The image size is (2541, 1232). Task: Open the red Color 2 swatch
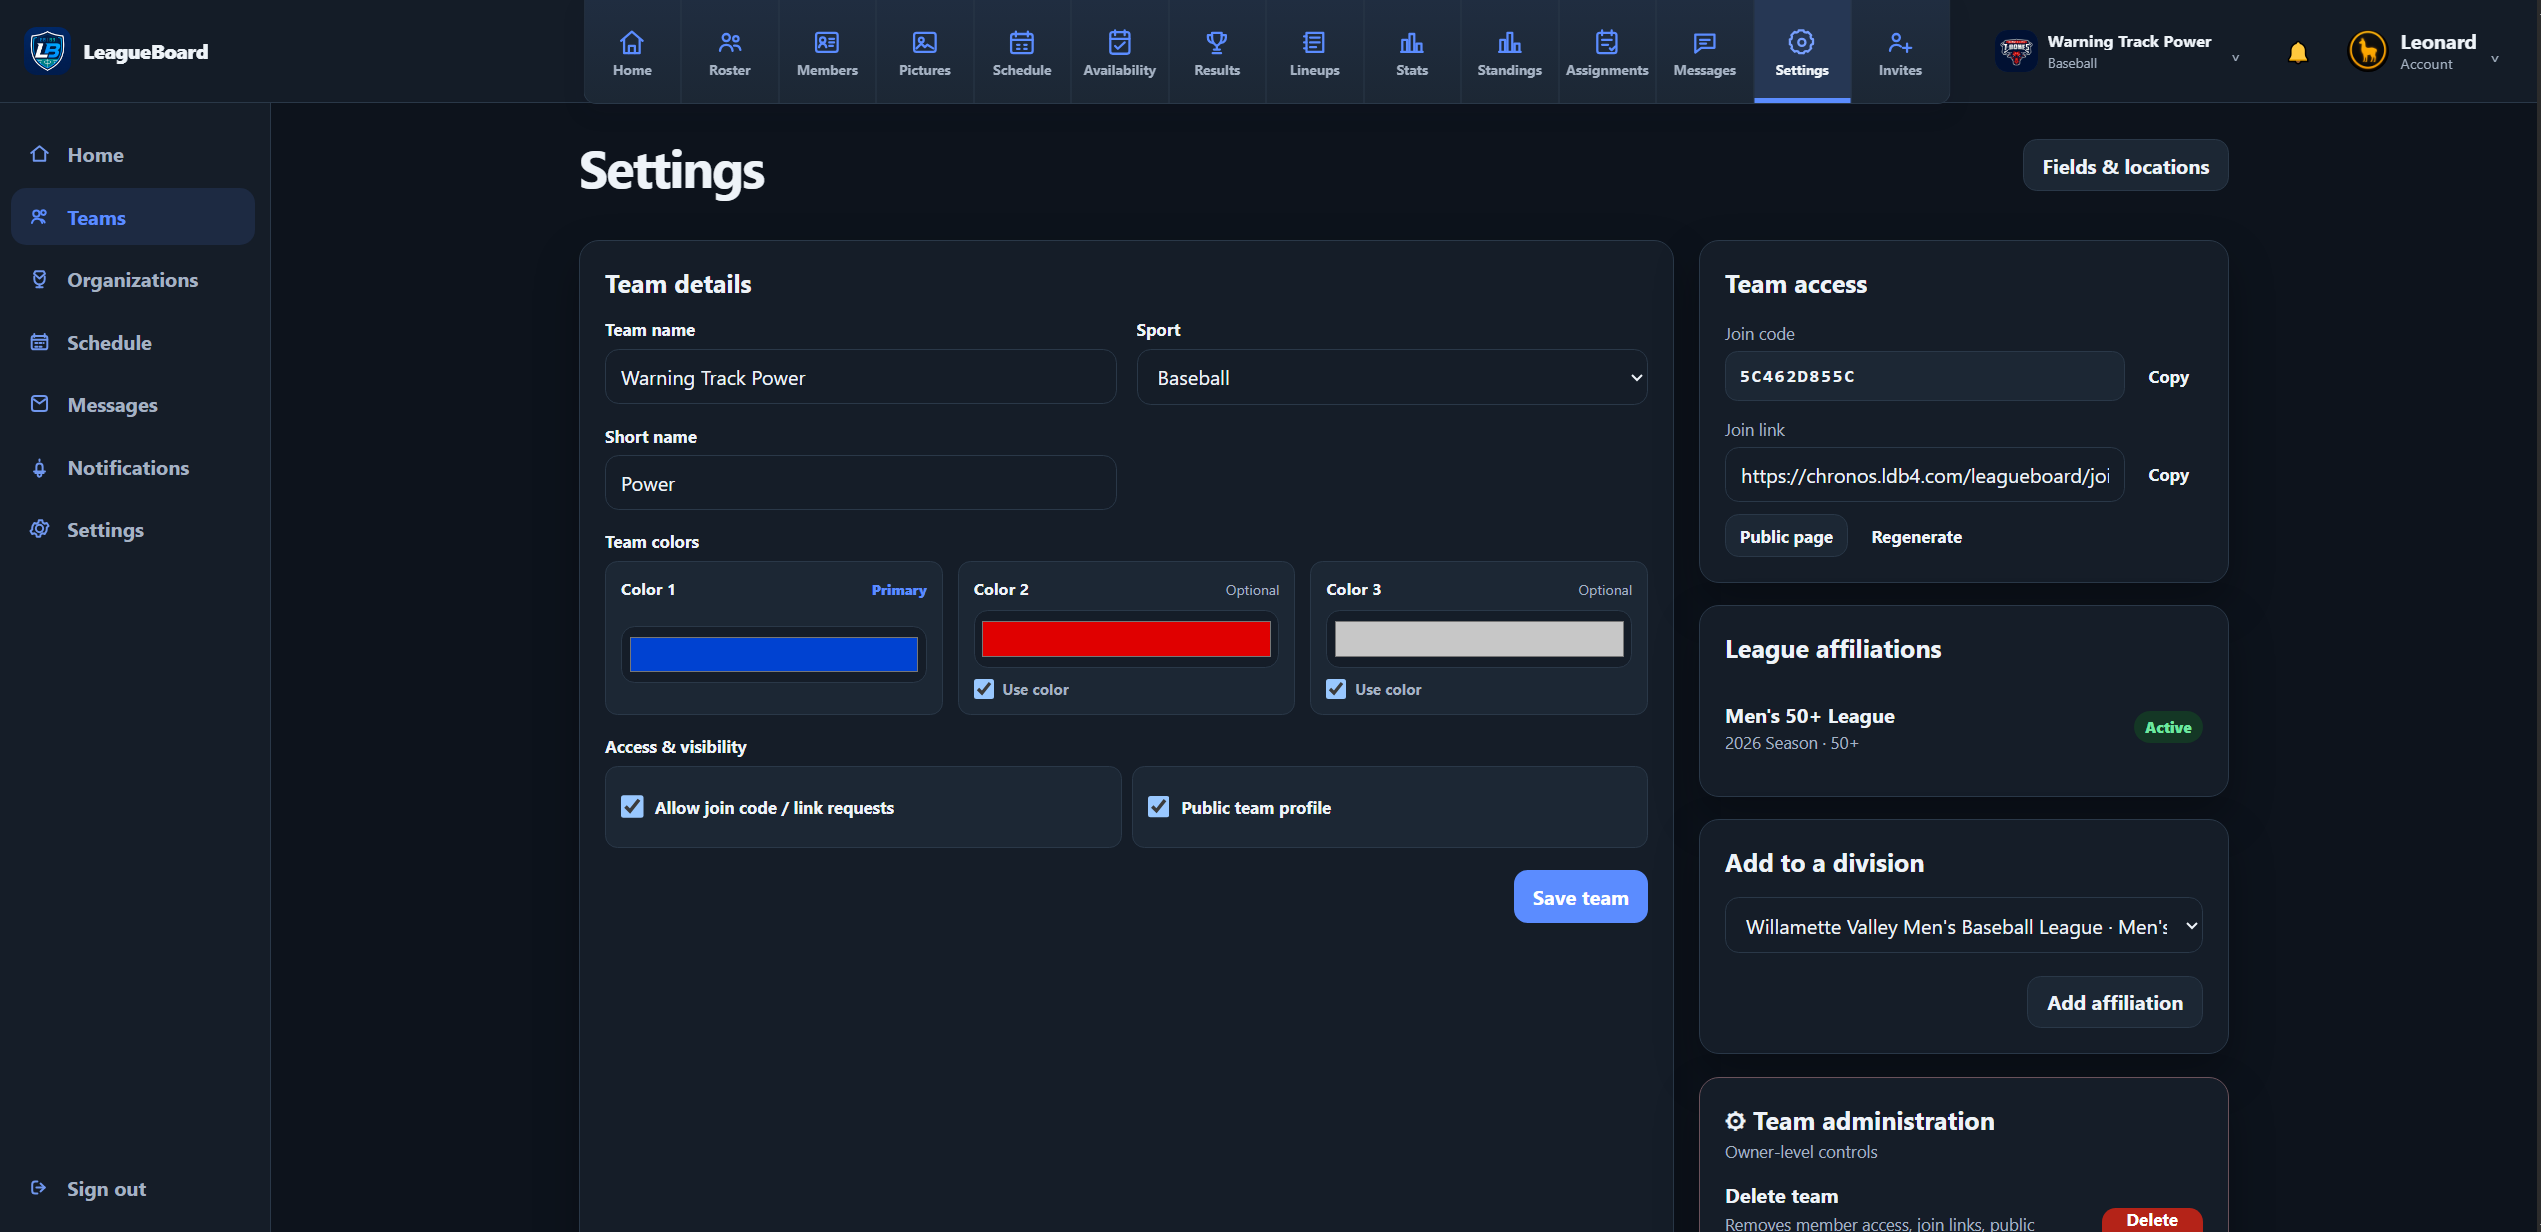(x=1126, y=638)
